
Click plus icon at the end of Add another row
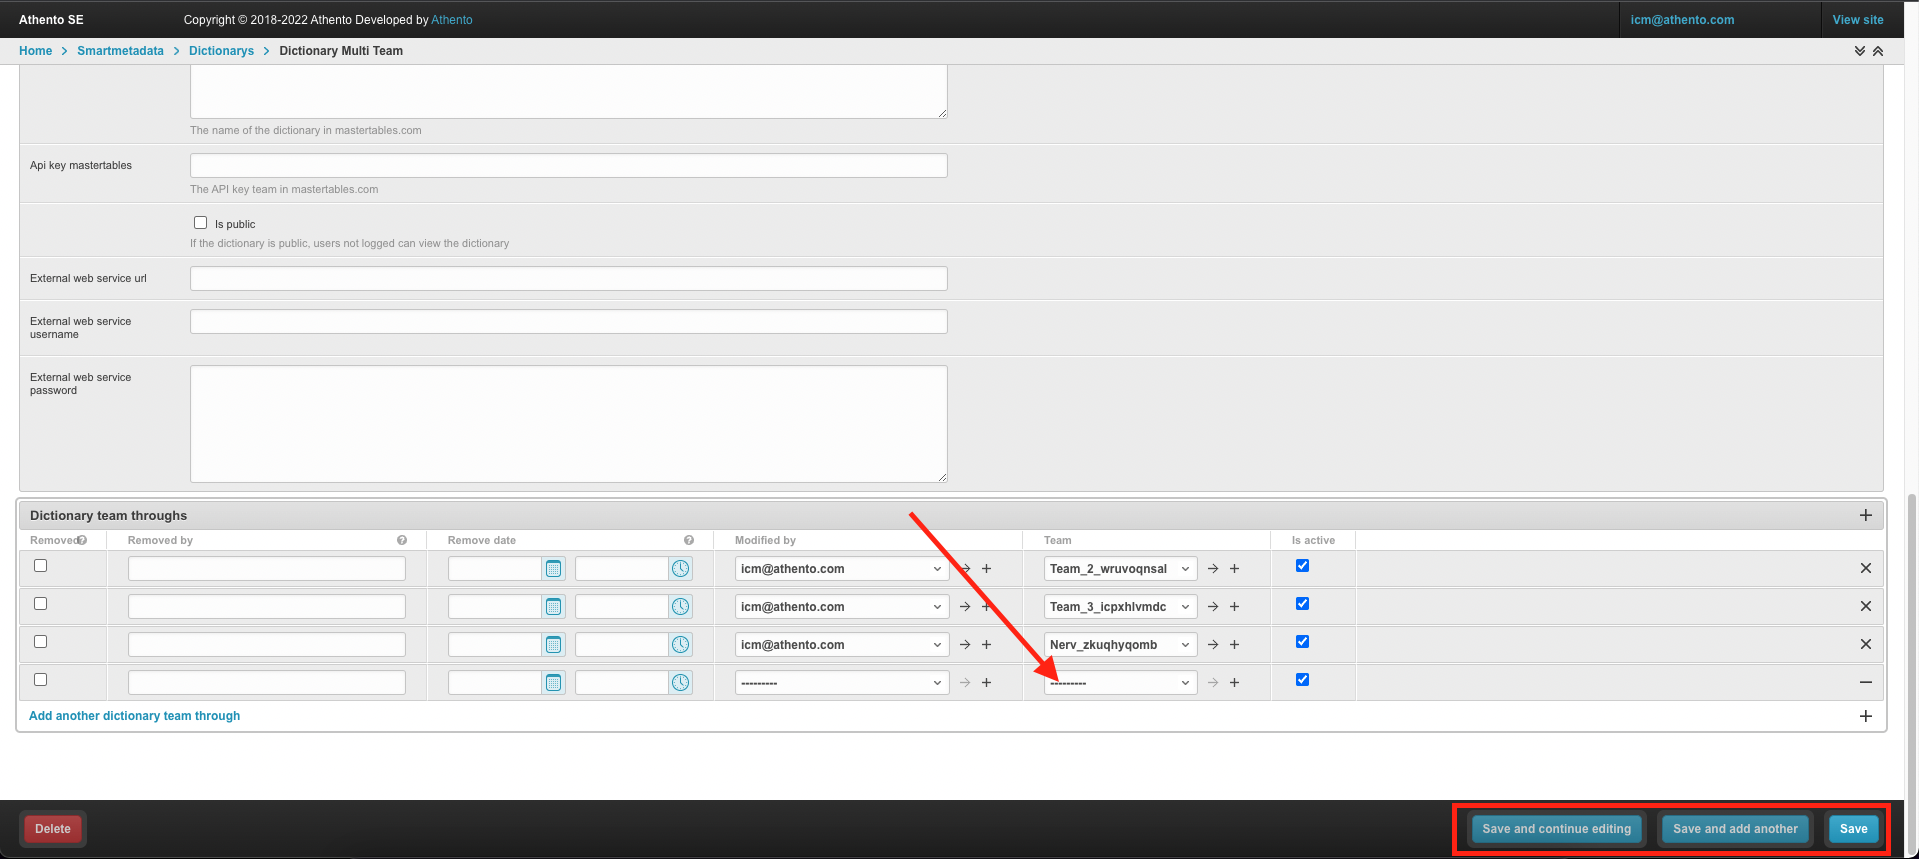pyautogui.click(x=1866, y=716)
